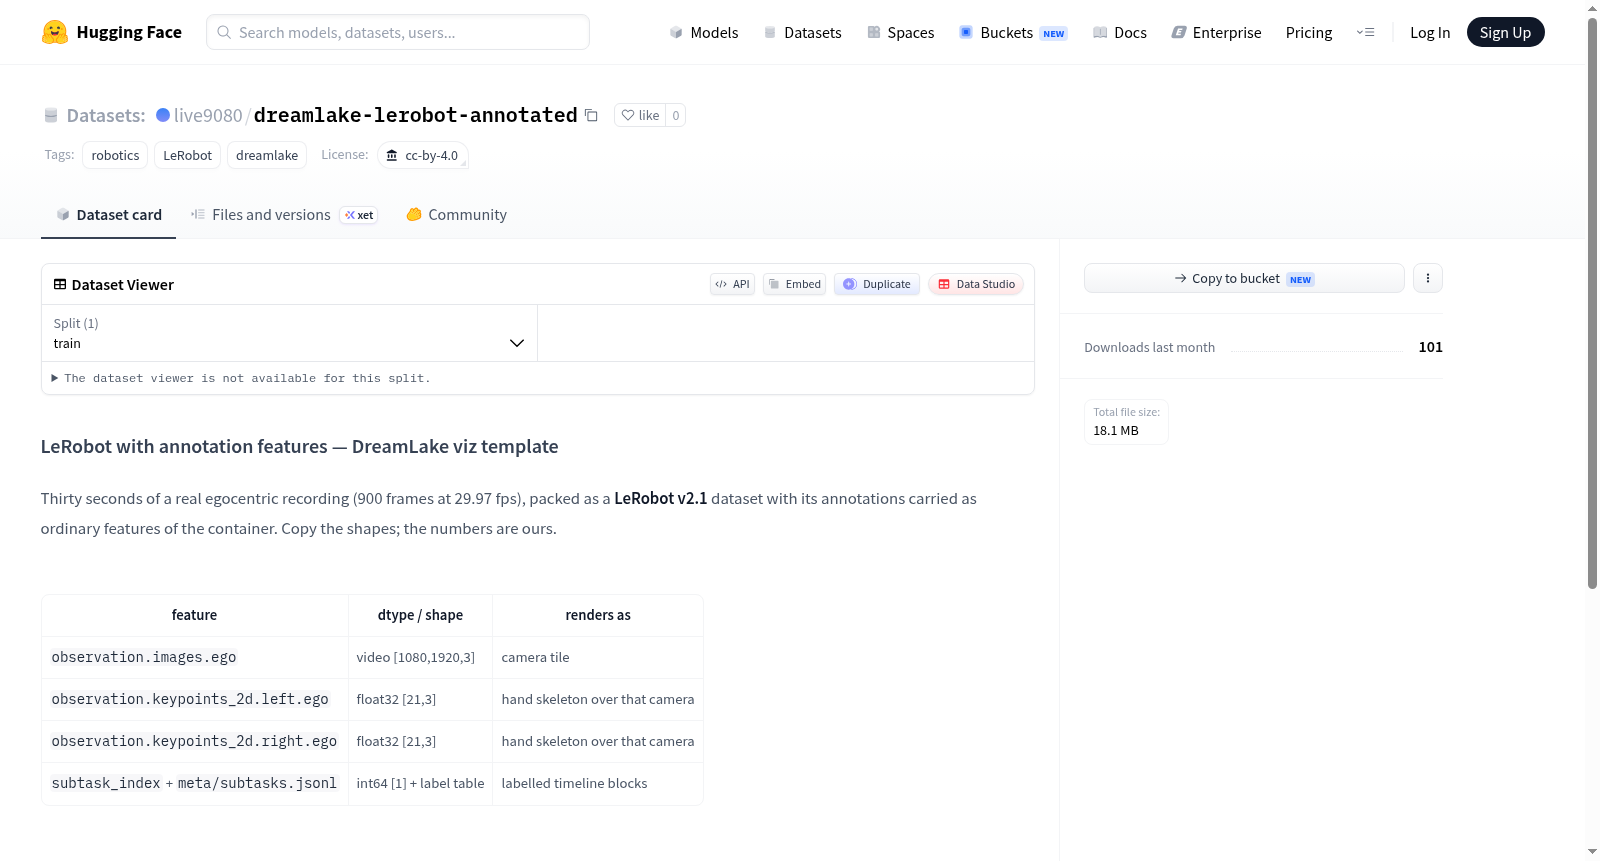Click the Total file size 18.1 MB box
Viewport: 1600px width, 861px height.
[x=1127, y=421]
